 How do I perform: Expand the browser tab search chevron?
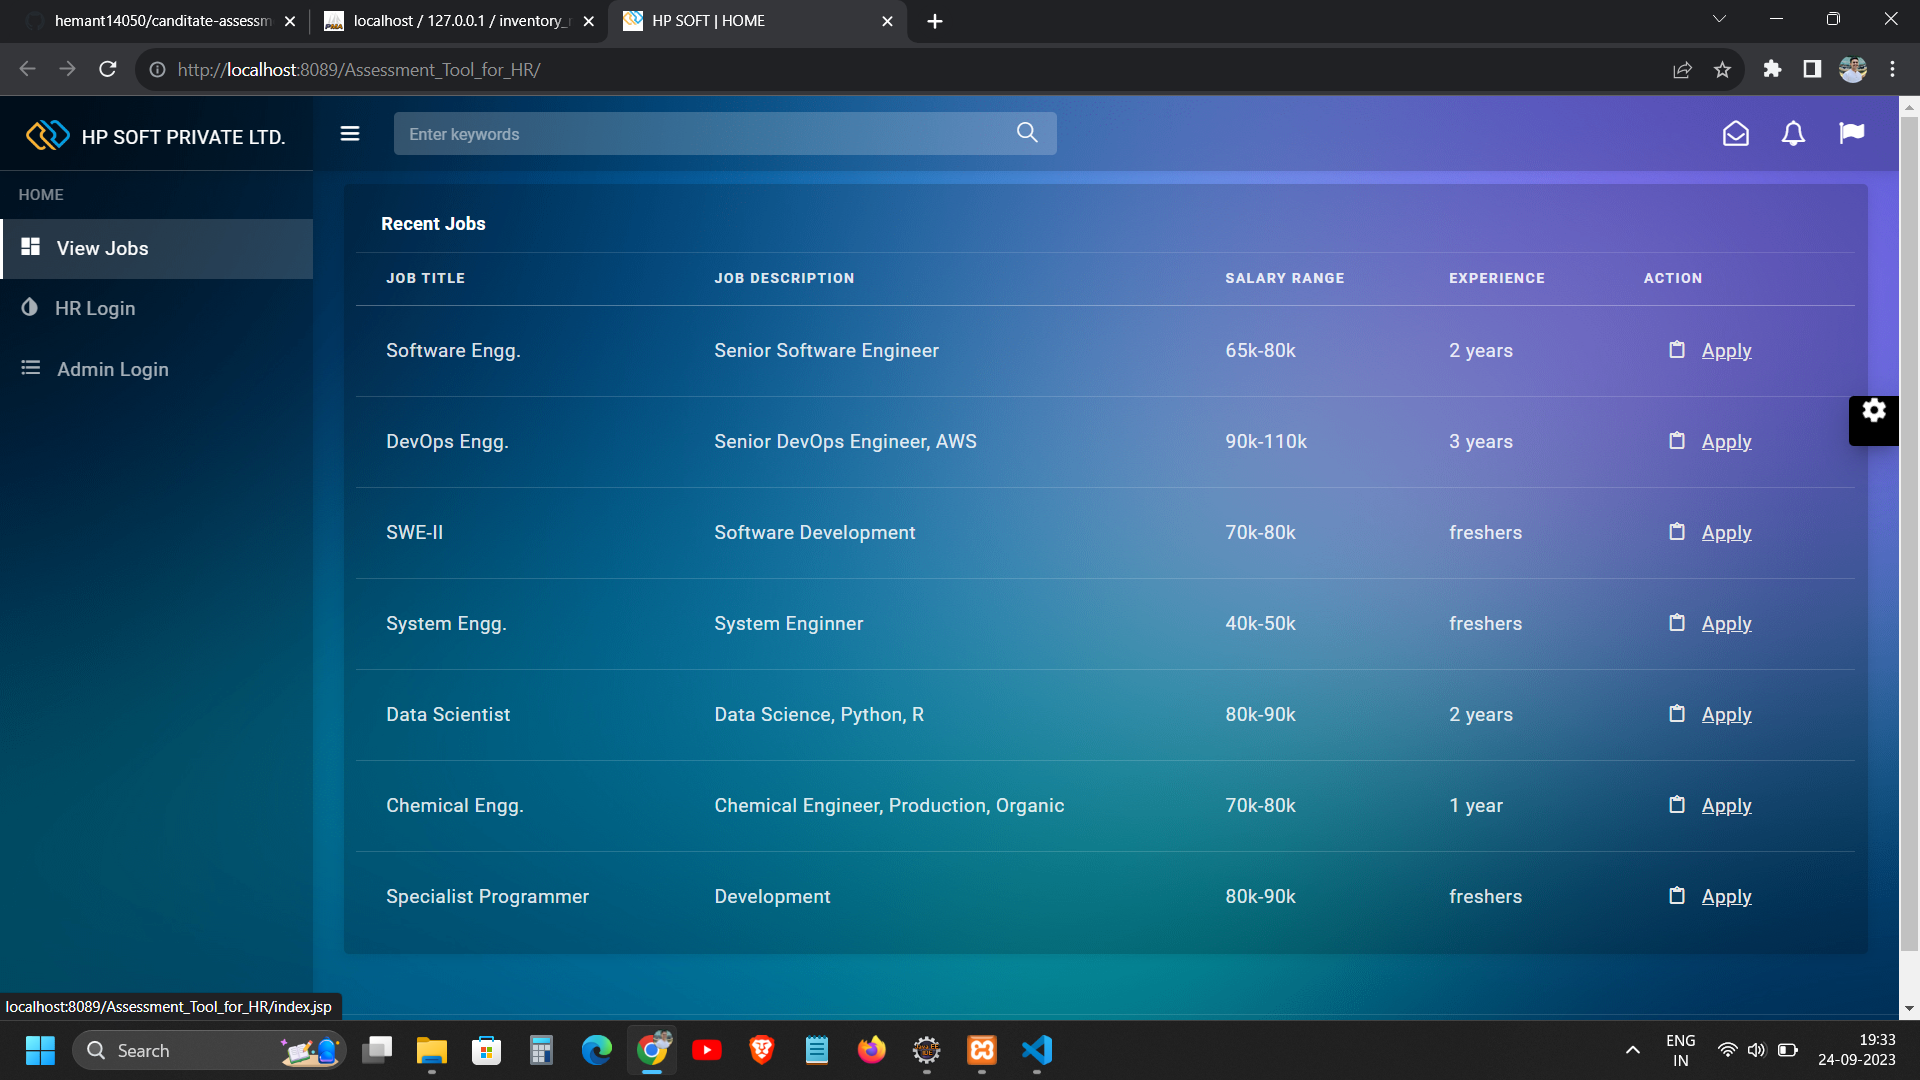tap(1719, 20)
